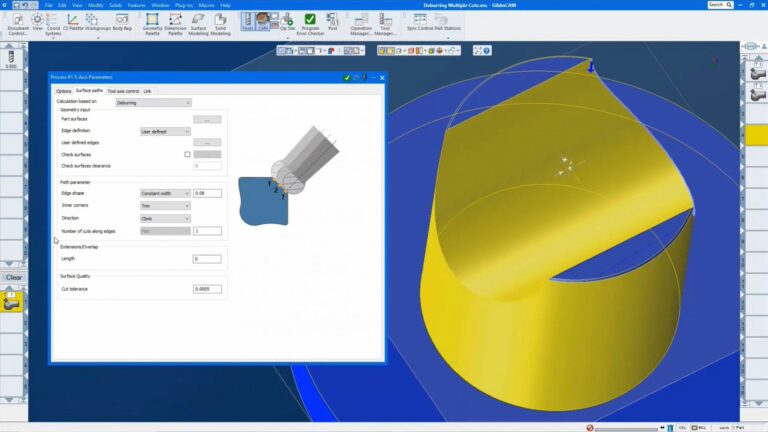Screen dimensions: 768x432
Task: Open the File menu
Action: click(x=48, y=5)
